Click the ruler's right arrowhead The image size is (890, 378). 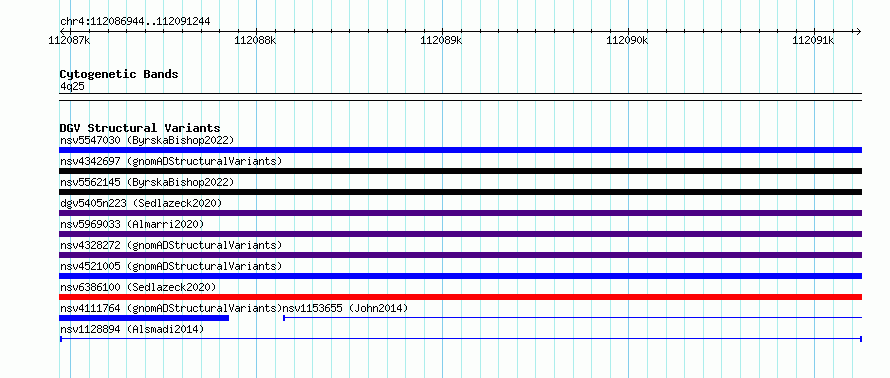click(858, 31)
